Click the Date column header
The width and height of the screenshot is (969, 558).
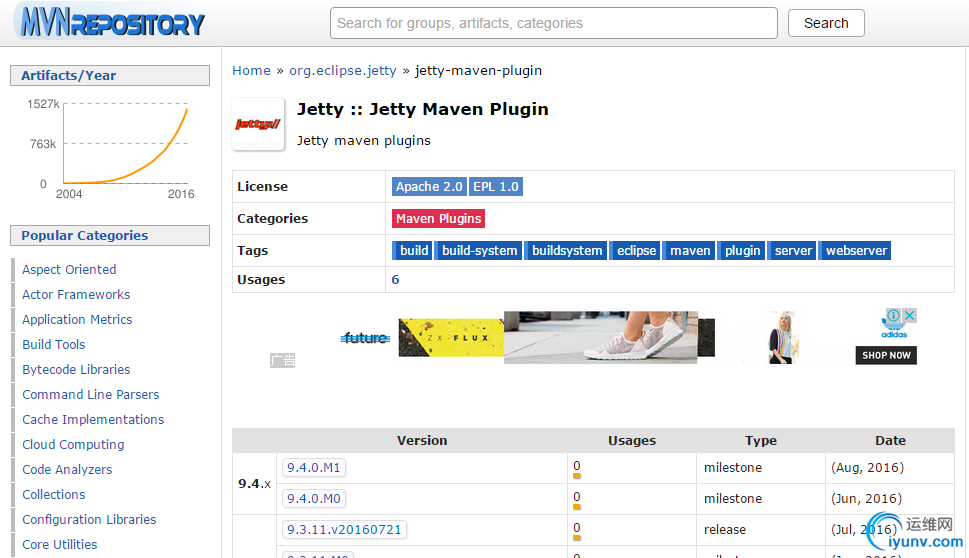[x=891, y=441]
